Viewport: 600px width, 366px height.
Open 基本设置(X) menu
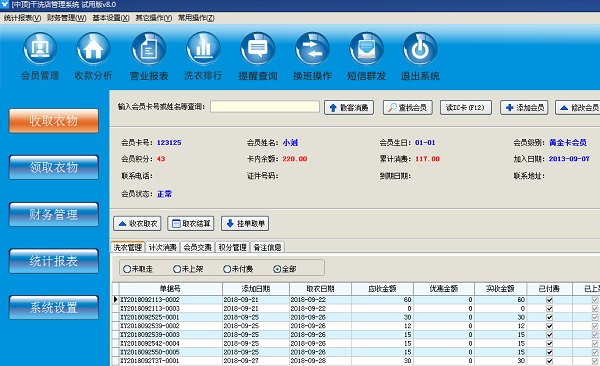click(x=111, y=18)
